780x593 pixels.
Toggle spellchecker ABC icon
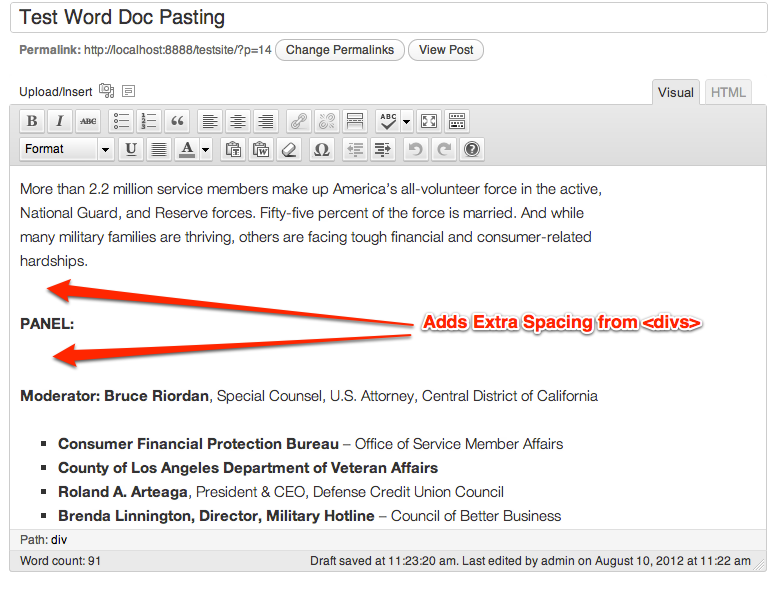[388, 121]
